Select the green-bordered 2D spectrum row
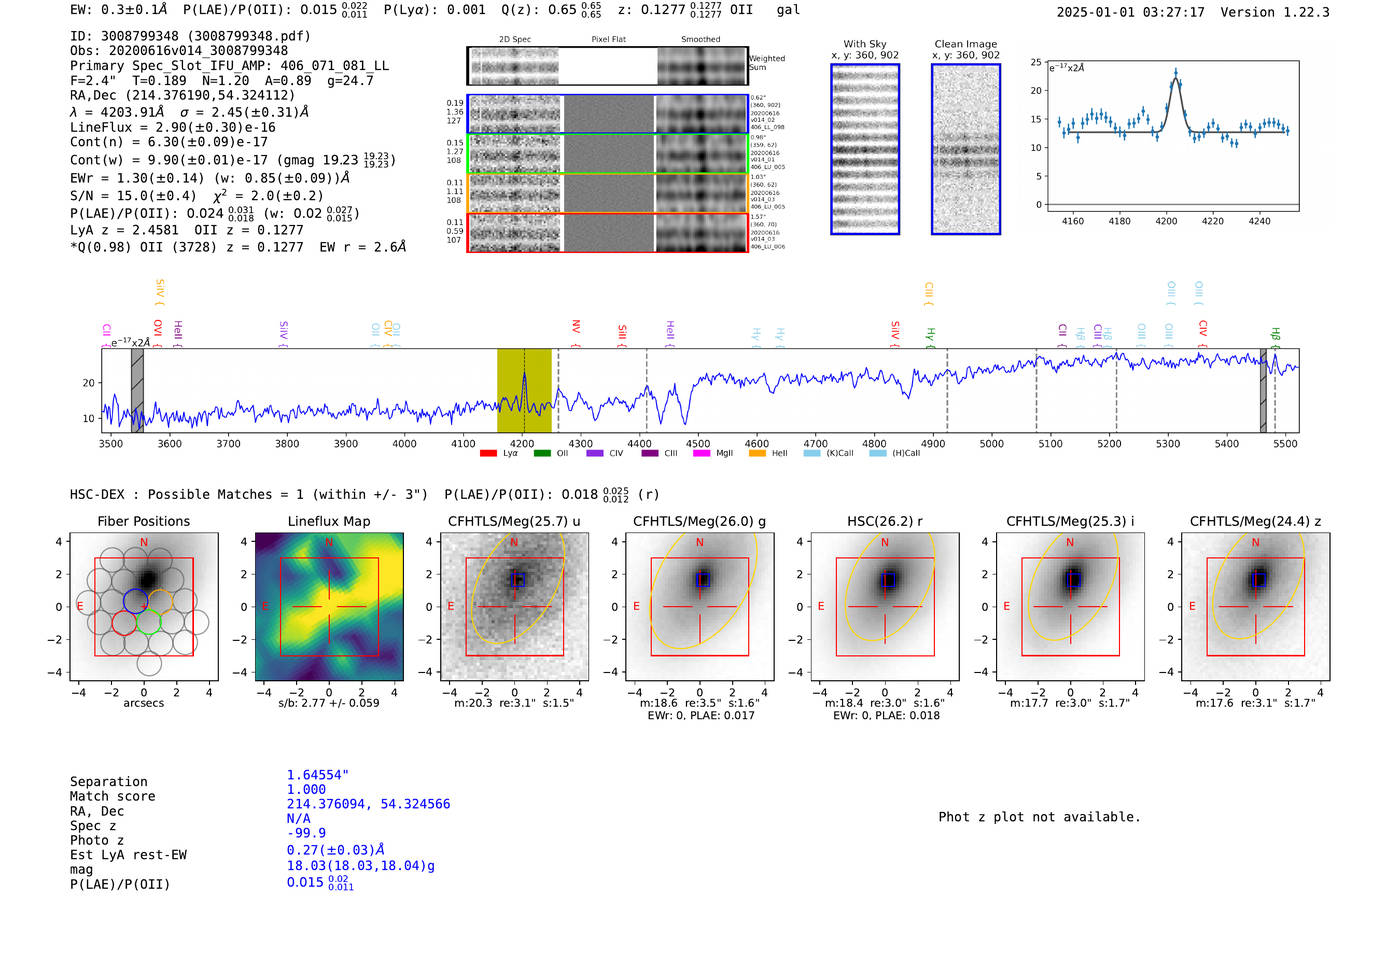Viewport: 1400px width, 953px height. click(x=608, y=154)
